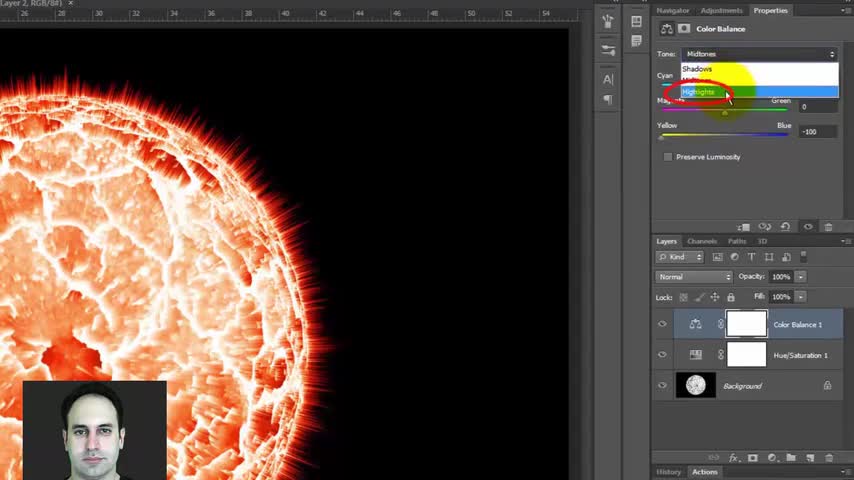This screenshot has width=854, height=480.
Task: Open the Brush Presets panel icon
Action: pyautogui.click(x=608, y=22)
